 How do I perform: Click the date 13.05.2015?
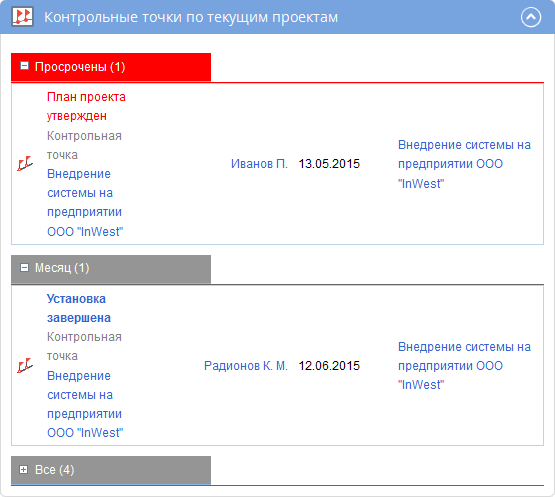[329, 164]
